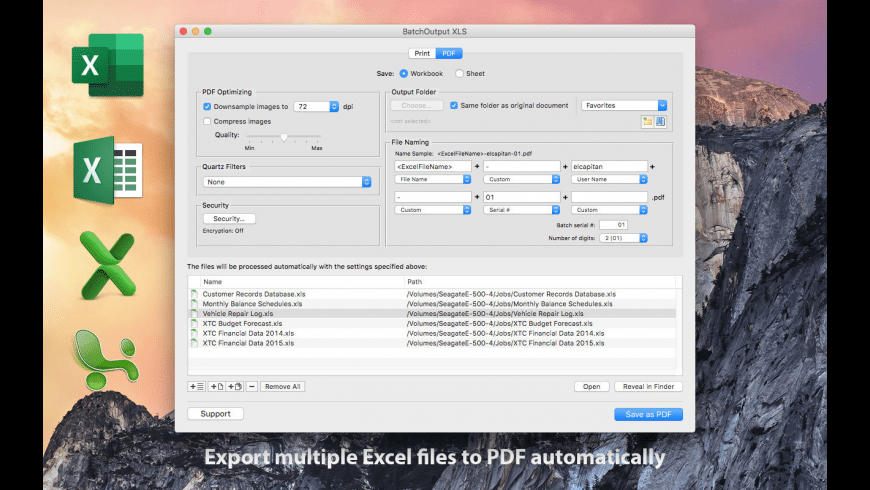Toggle Downsample images checkbox

(x=207, y=106)
